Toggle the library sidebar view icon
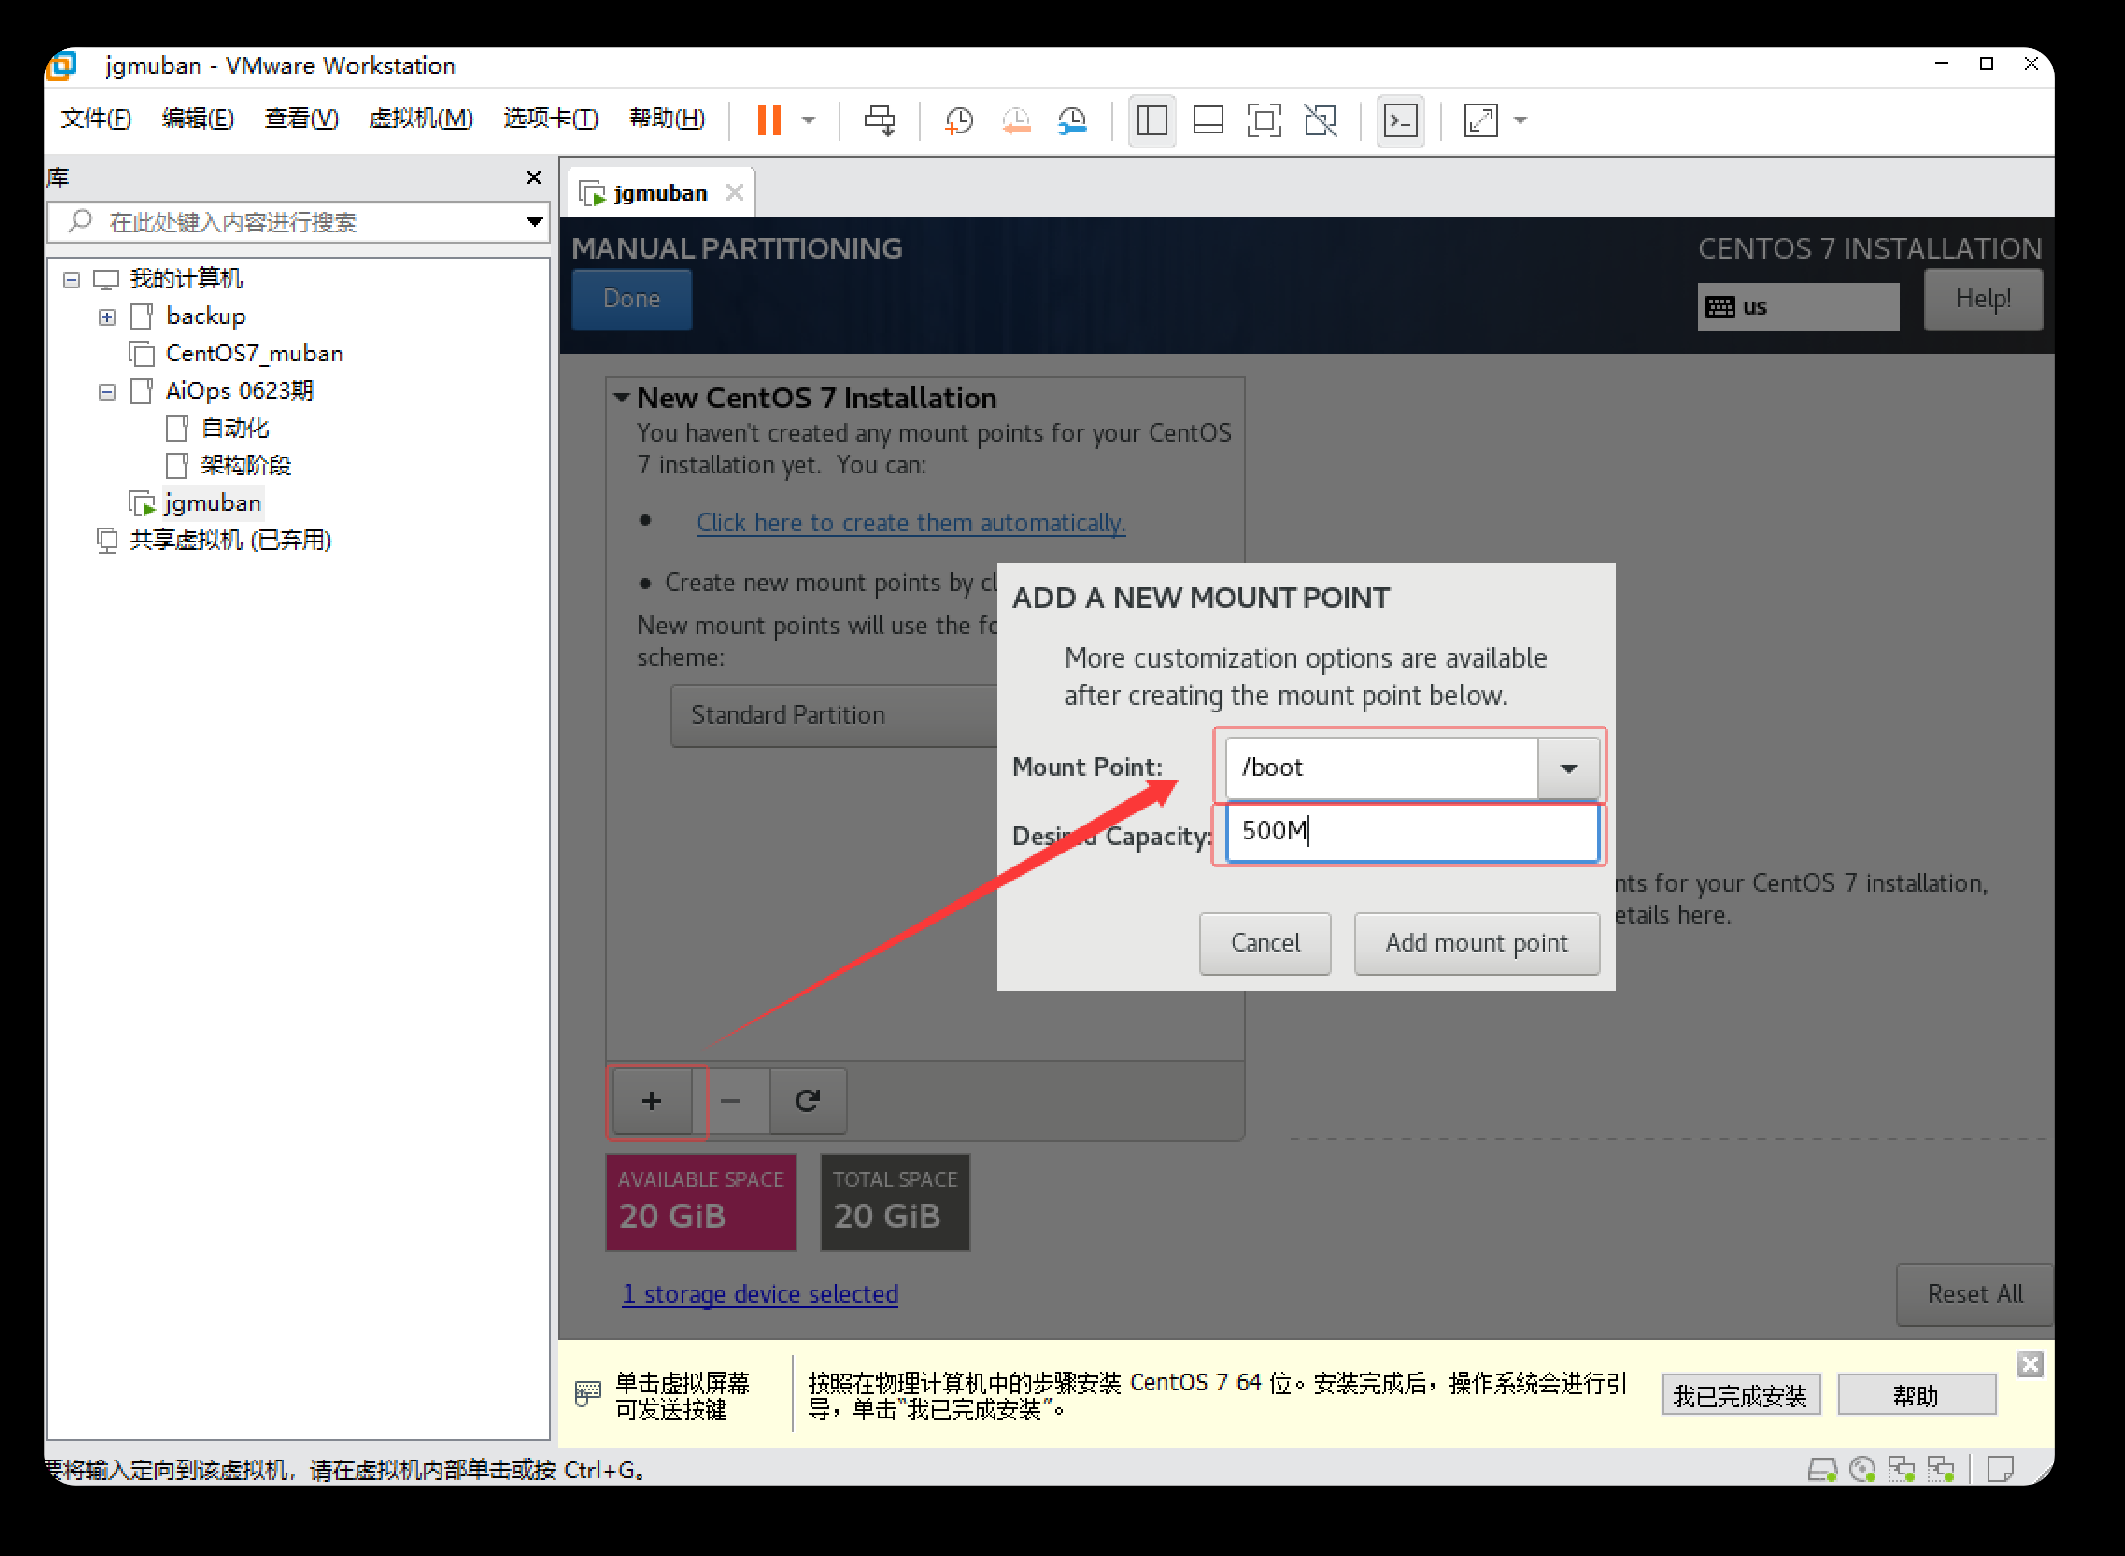The width and height of the screenshot is (2125, 1556). pos(1151,121)
